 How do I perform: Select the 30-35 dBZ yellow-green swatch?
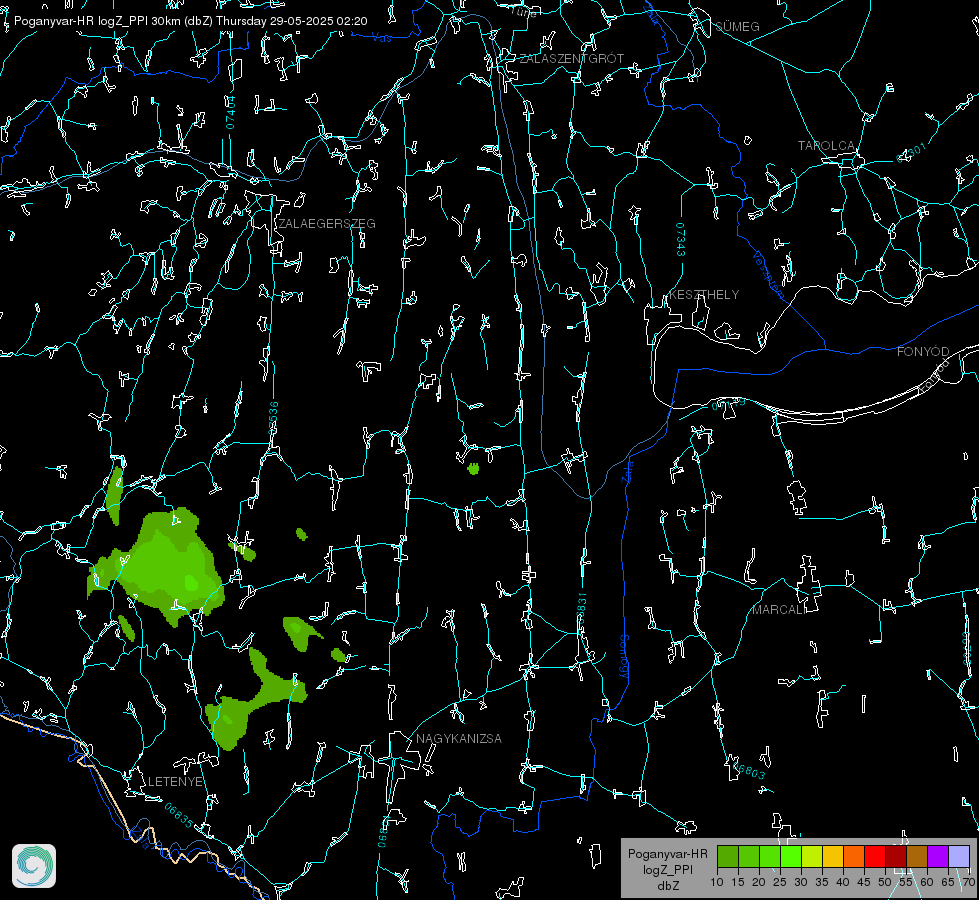pos(812,856)
